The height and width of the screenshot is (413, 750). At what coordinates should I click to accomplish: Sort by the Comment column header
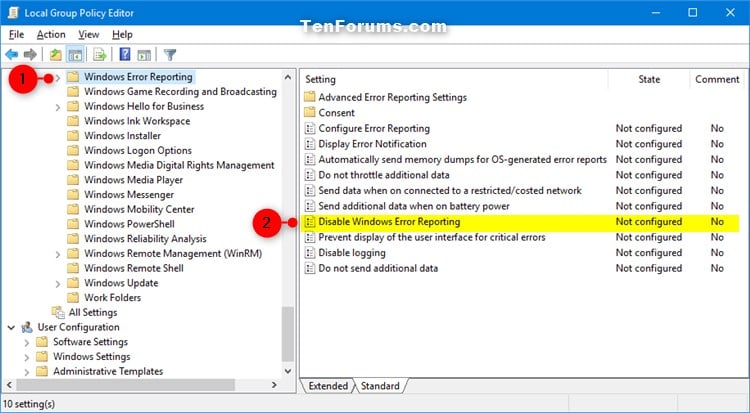(717, 79)
